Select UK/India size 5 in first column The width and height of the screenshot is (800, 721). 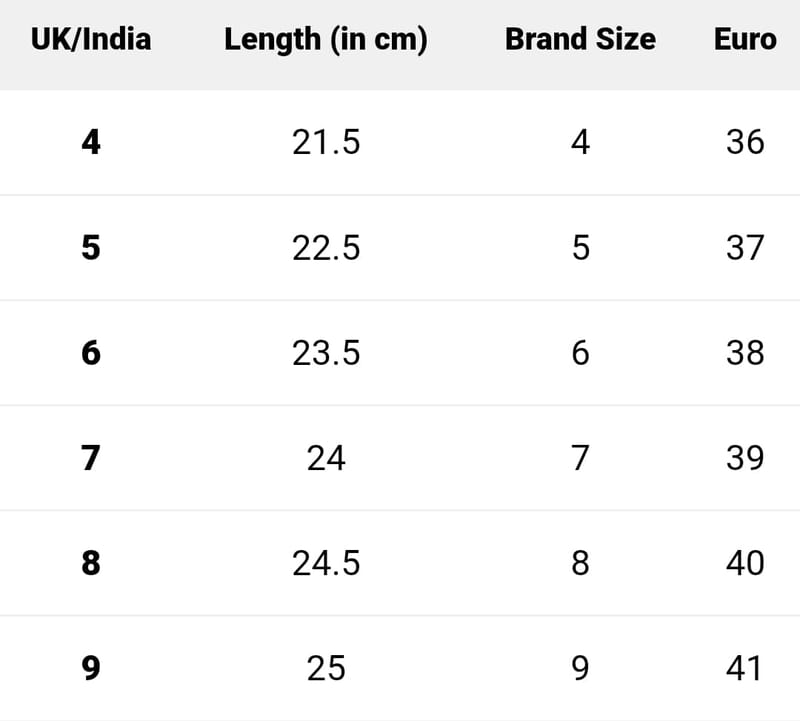(x=91, y=248)
